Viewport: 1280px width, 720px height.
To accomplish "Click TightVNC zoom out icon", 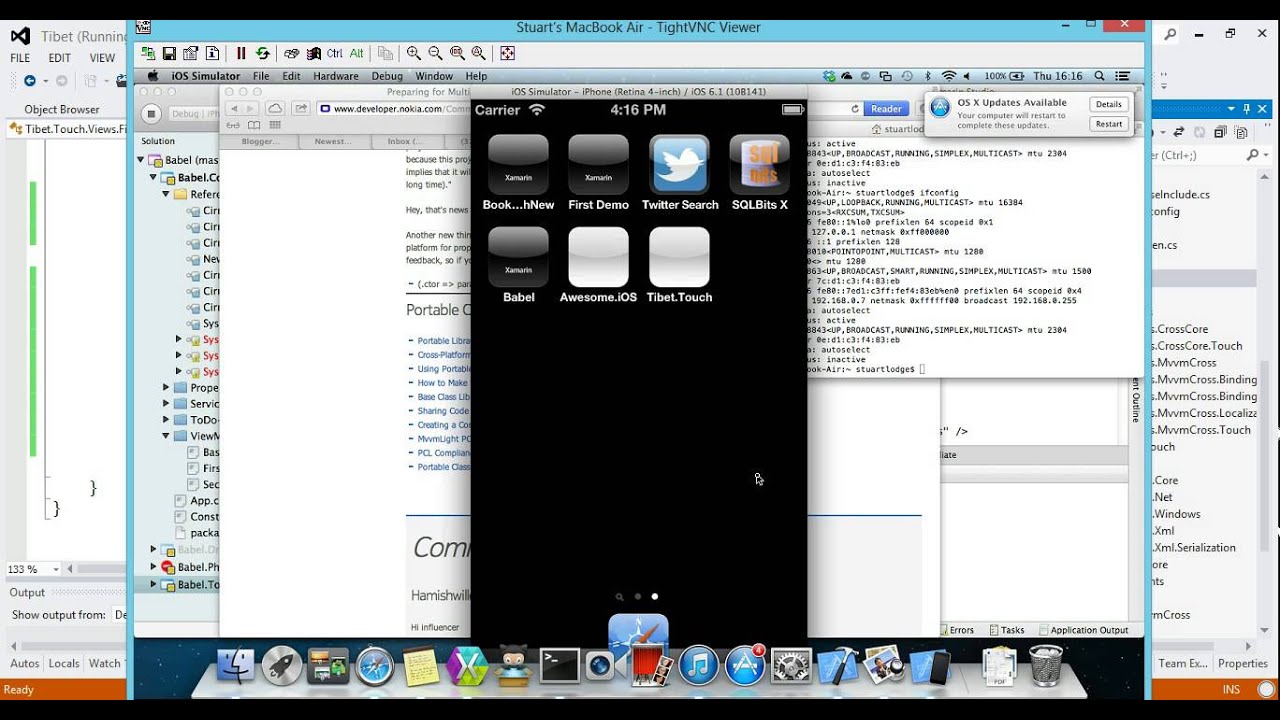I will pos(435,53).
